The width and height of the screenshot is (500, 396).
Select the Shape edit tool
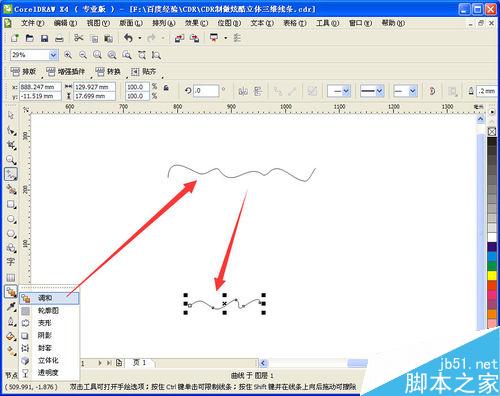click(x=11, y=130)
